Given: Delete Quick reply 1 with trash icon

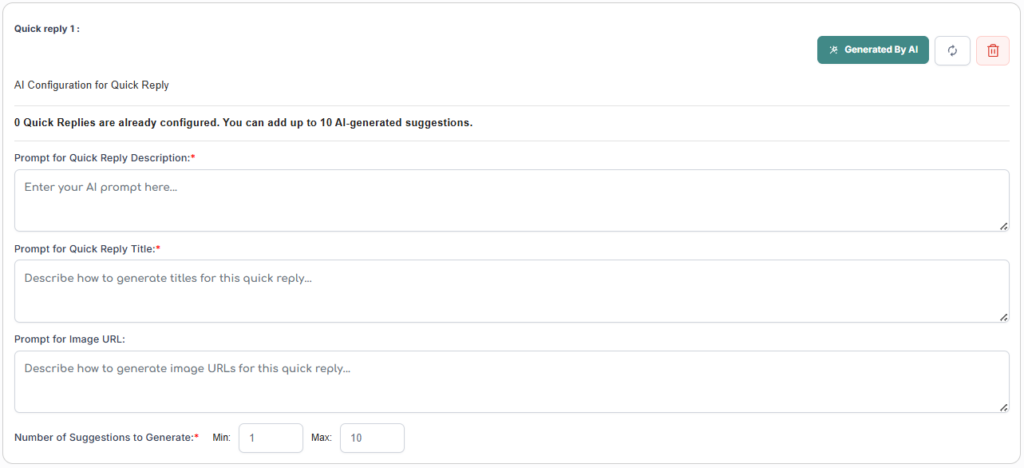Looking at the screenshot, I should click(992, 50).
